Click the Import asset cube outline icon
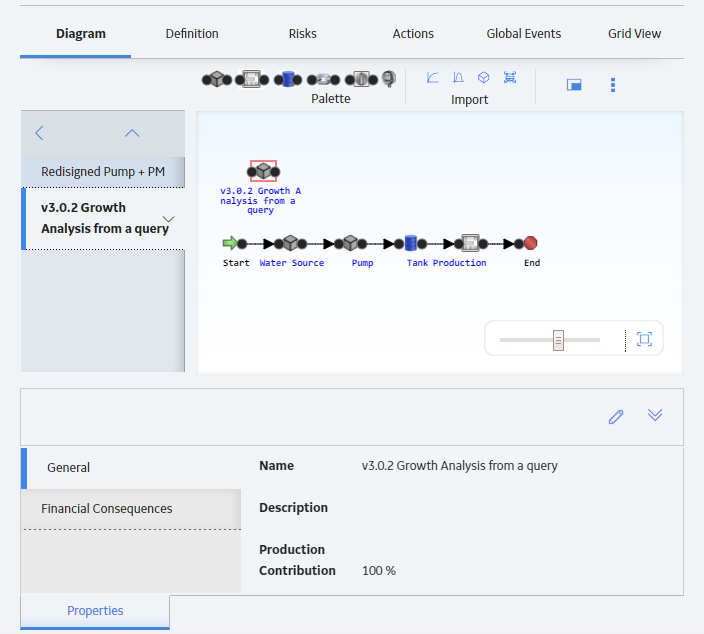The width and height of the screenshot is (704, 634). tap(484, 78)
